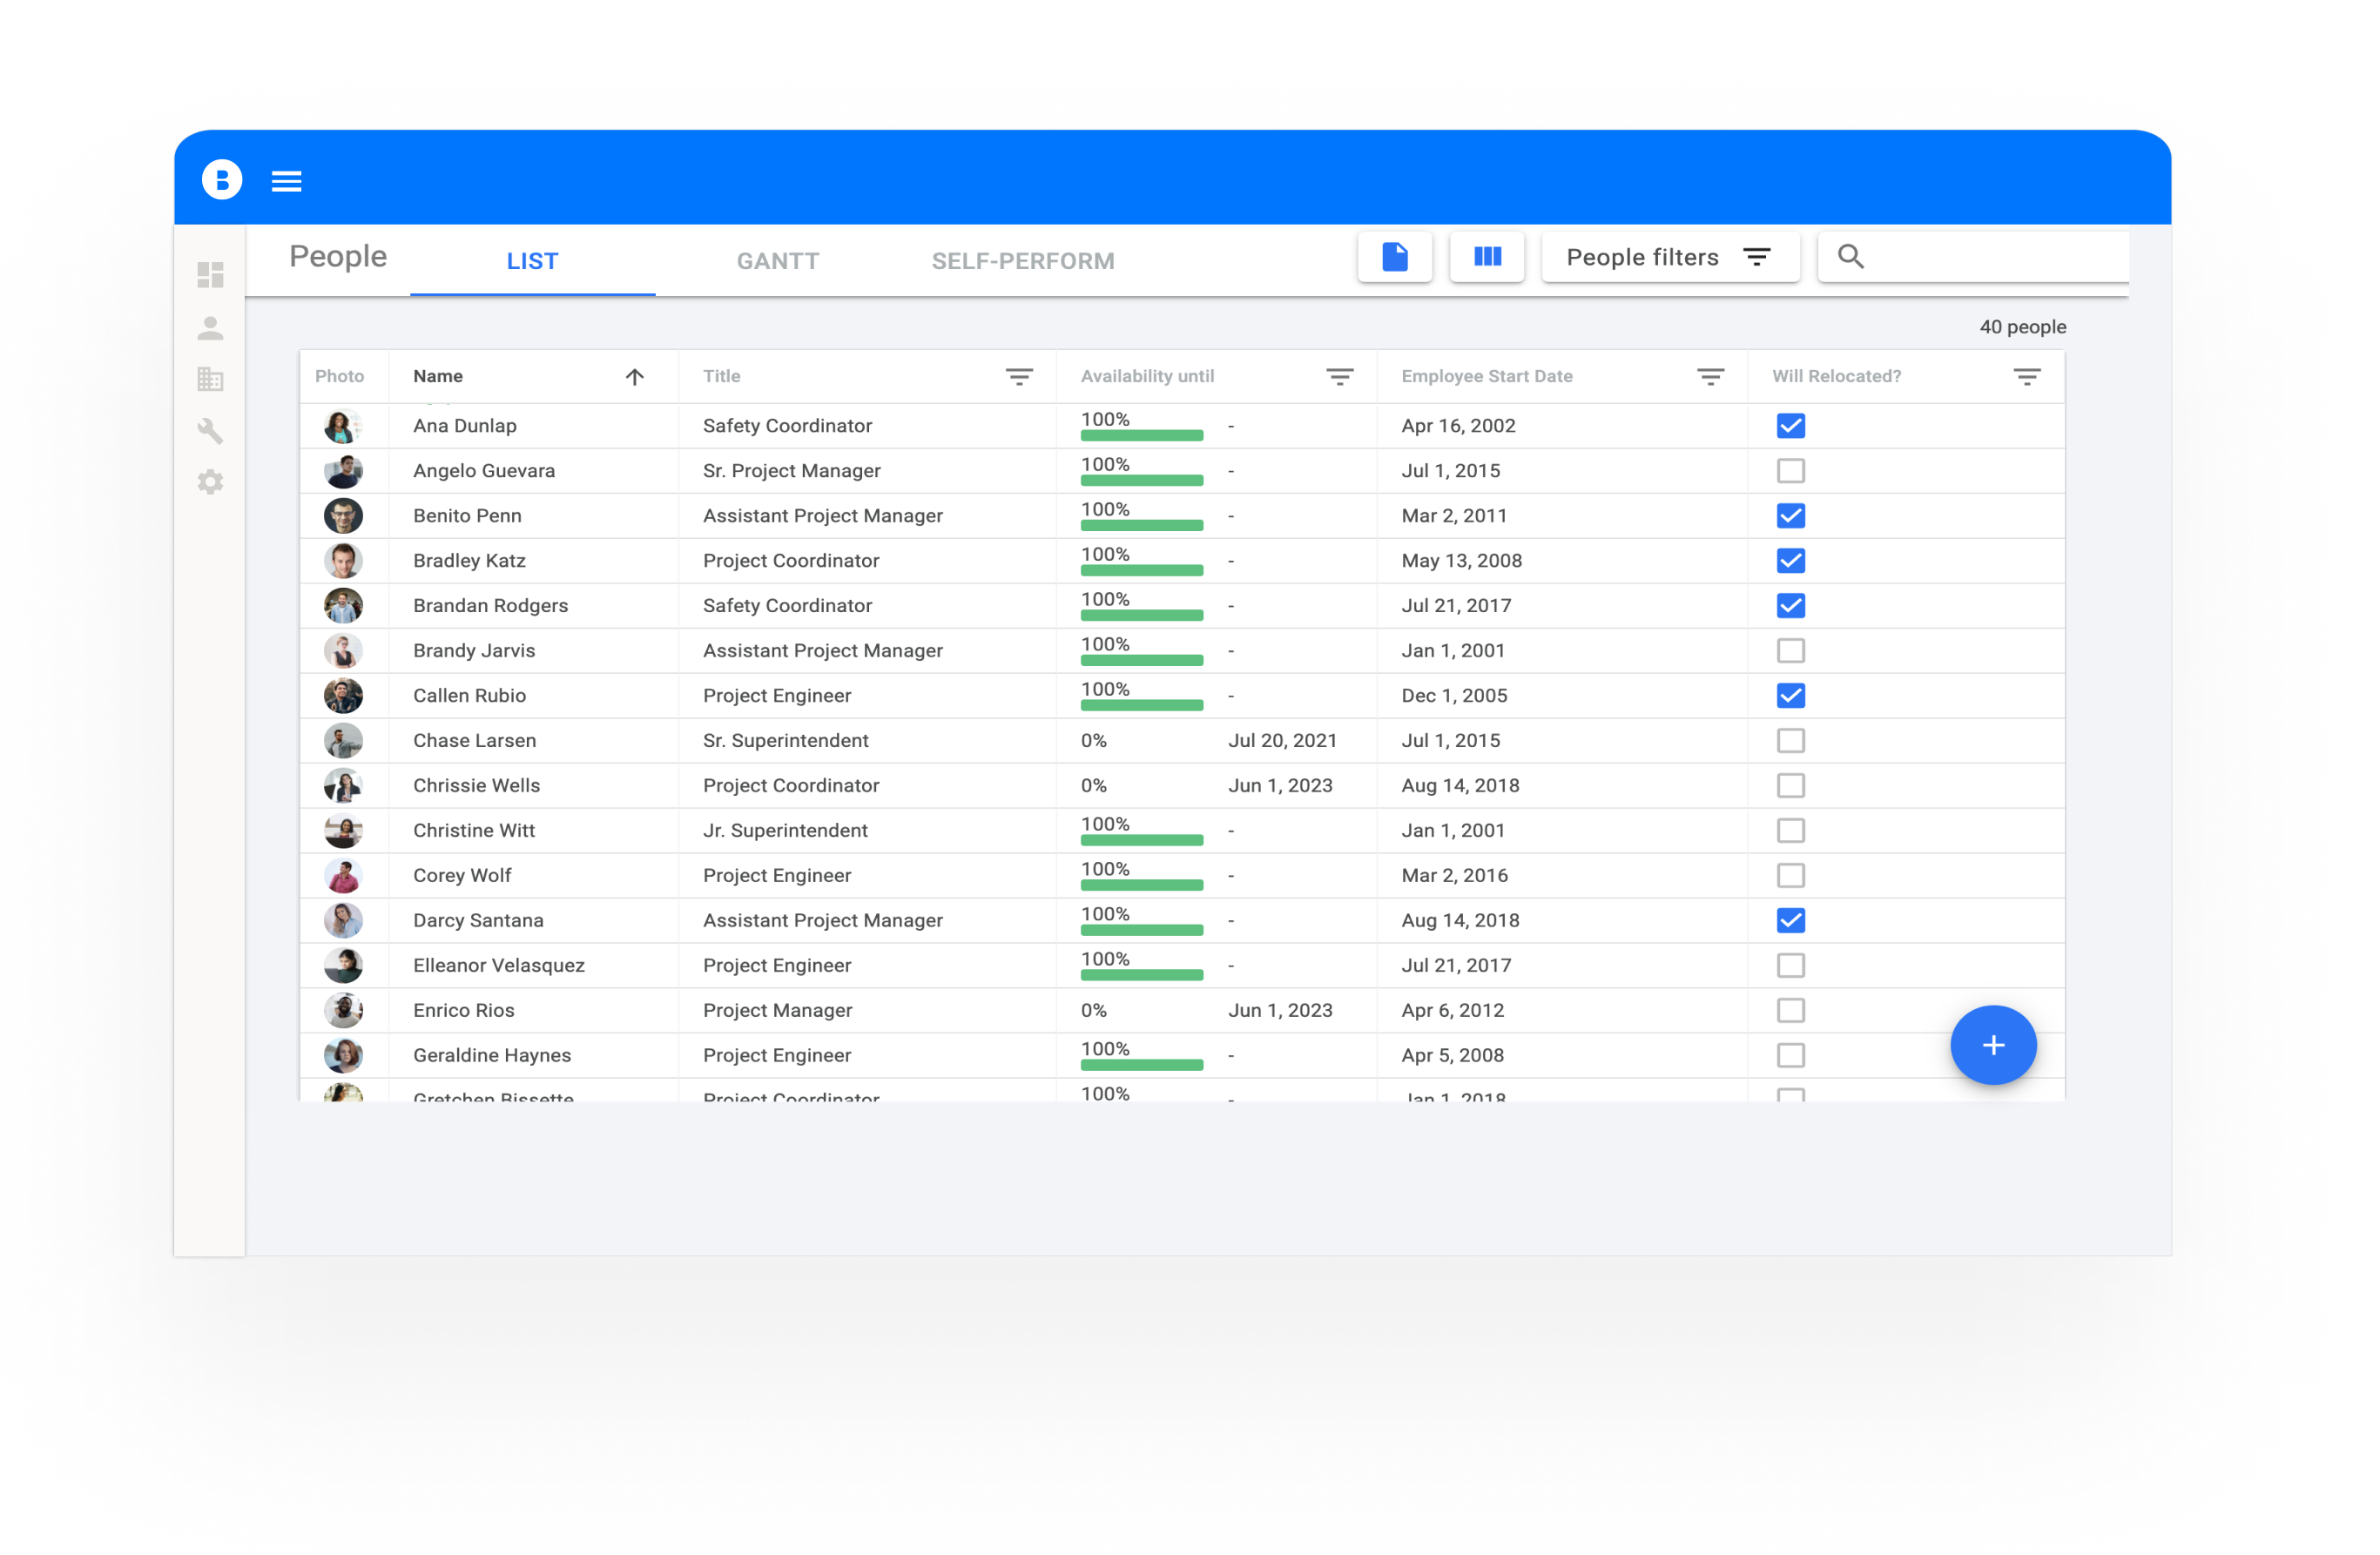The image size is (2380, 1555).
Task: Open the column chooser icon button
Action: (x=1486, y=257)
